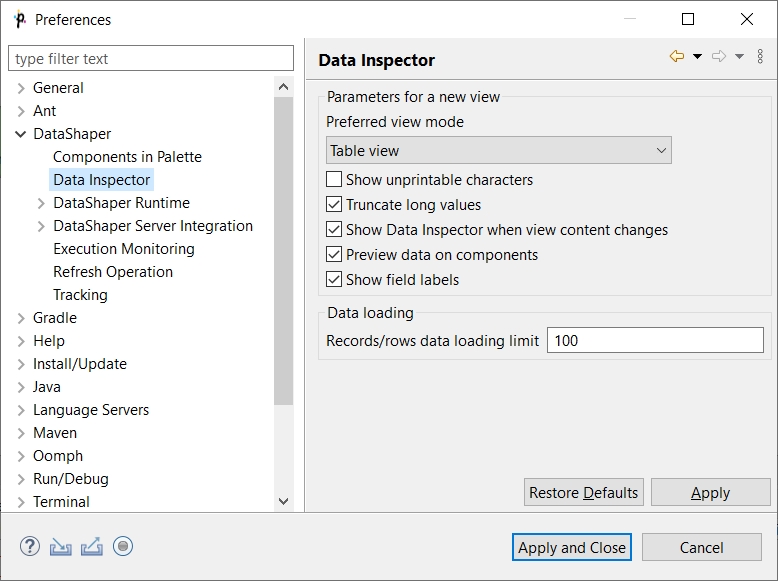Click the Import preferences icon
778x581 pixels.
click(x=61, y=547)
